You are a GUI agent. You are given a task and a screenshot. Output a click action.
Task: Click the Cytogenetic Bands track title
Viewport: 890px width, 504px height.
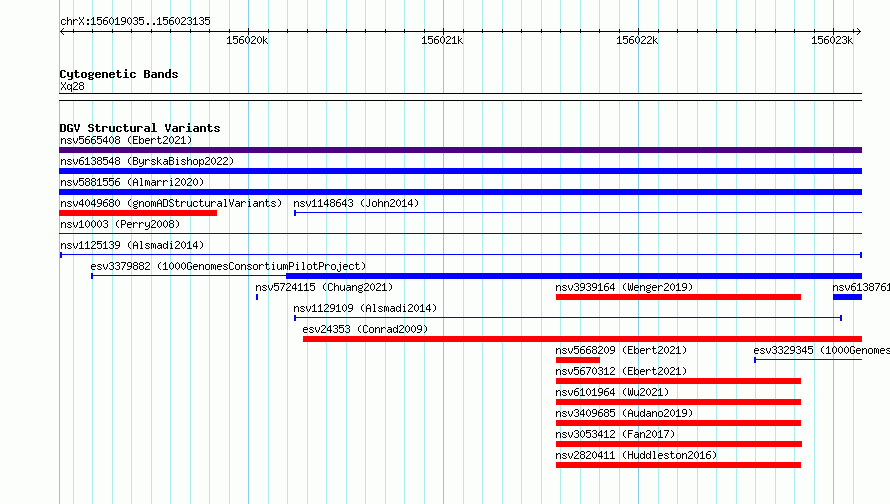(x=119, y=74)
